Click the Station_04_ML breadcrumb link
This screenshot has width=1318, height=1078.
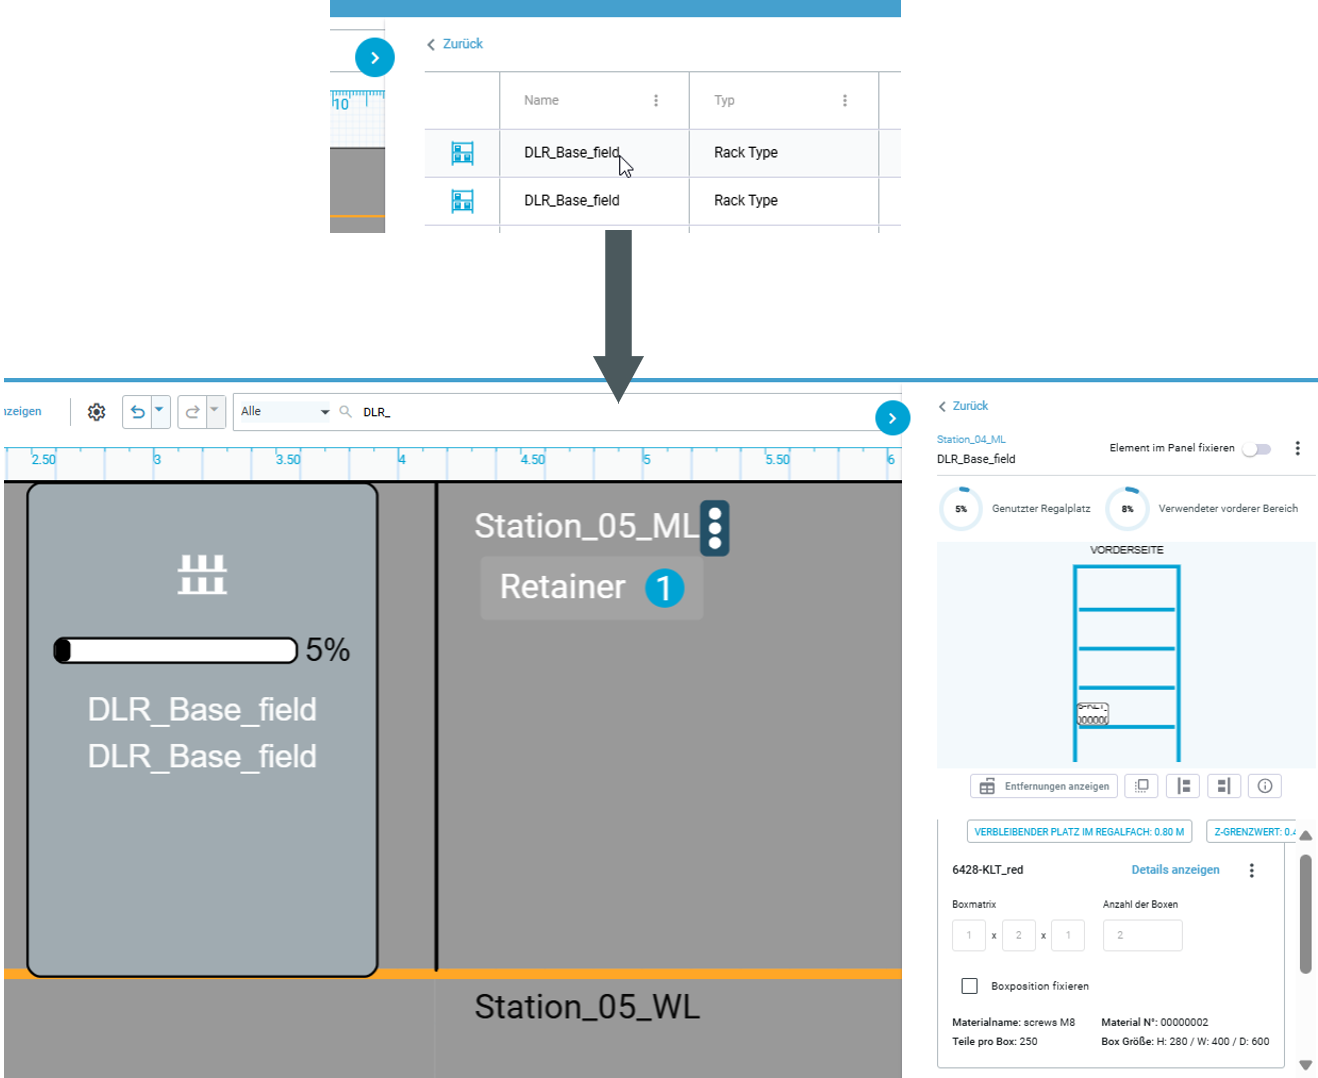(970, 439)
